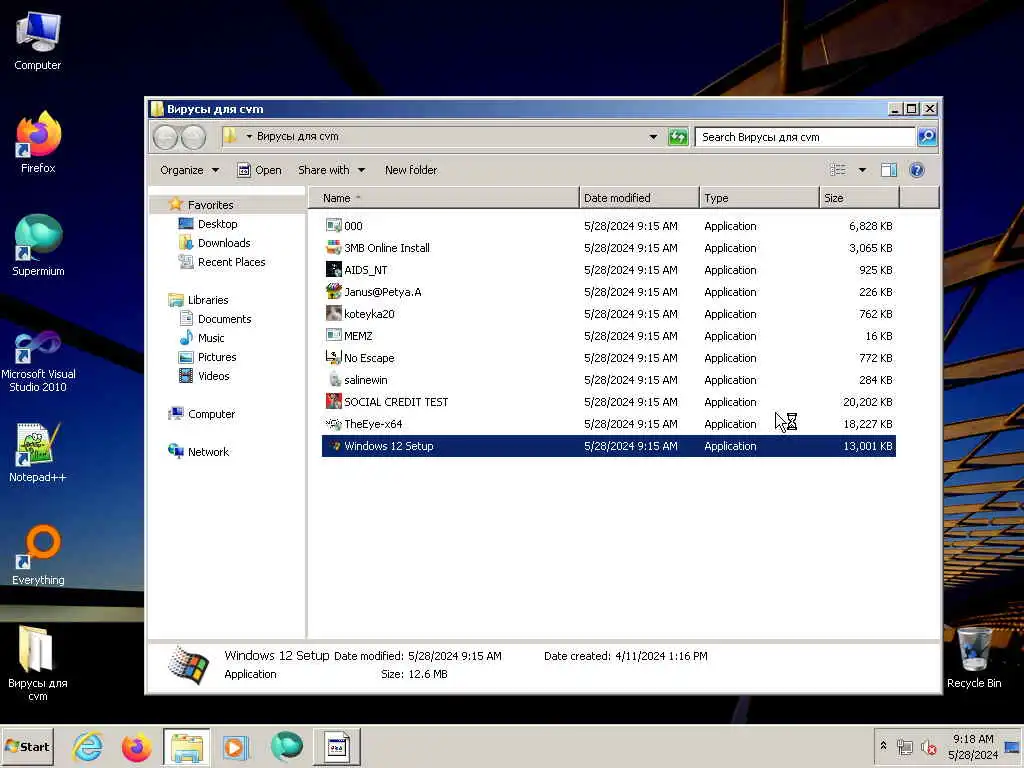Open Recent Places in navigation pane
1024x768 pixels.
231,262
